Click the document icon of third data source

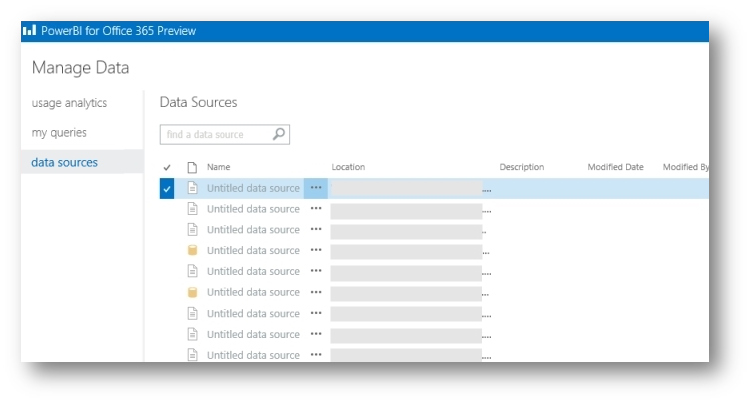point(192,230)
